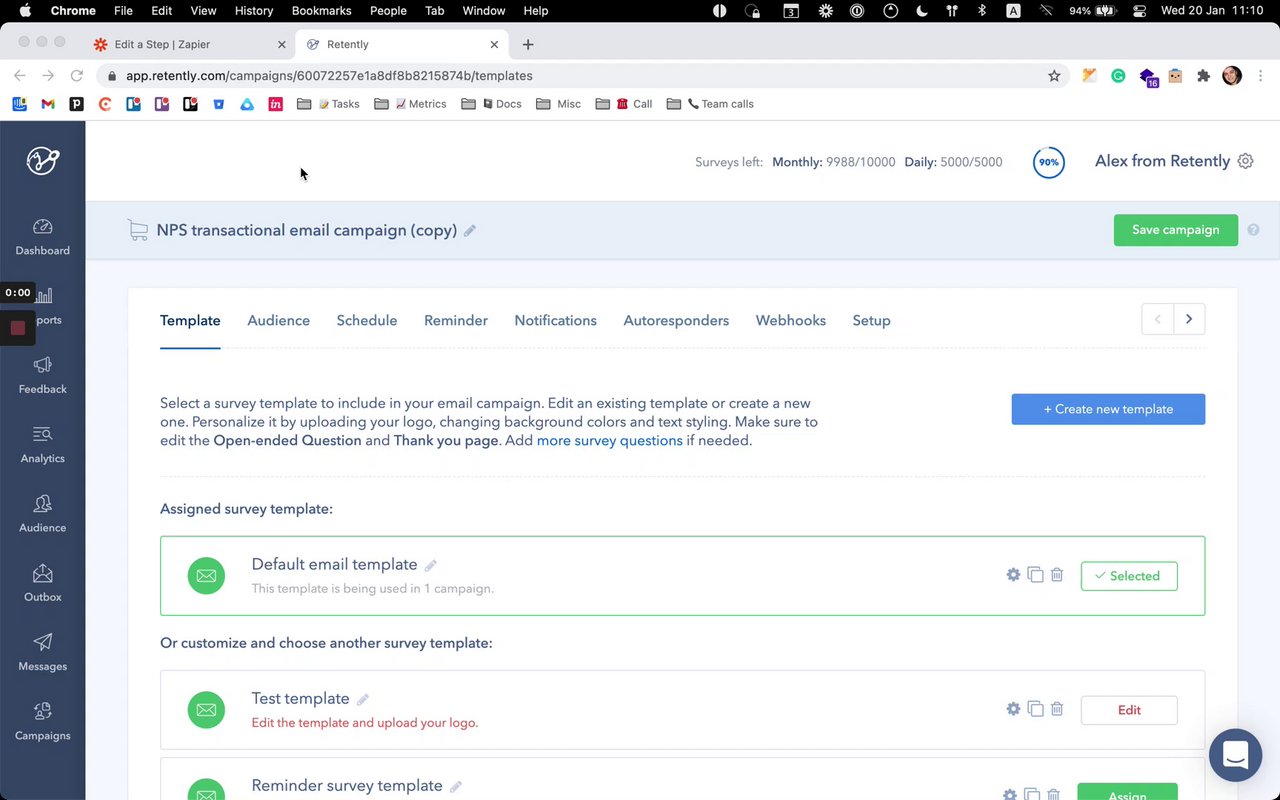1280x800 pixels.
Task: Switch to the Audience campaign tab
Action: pyautogui.click(x=279, y=321)
